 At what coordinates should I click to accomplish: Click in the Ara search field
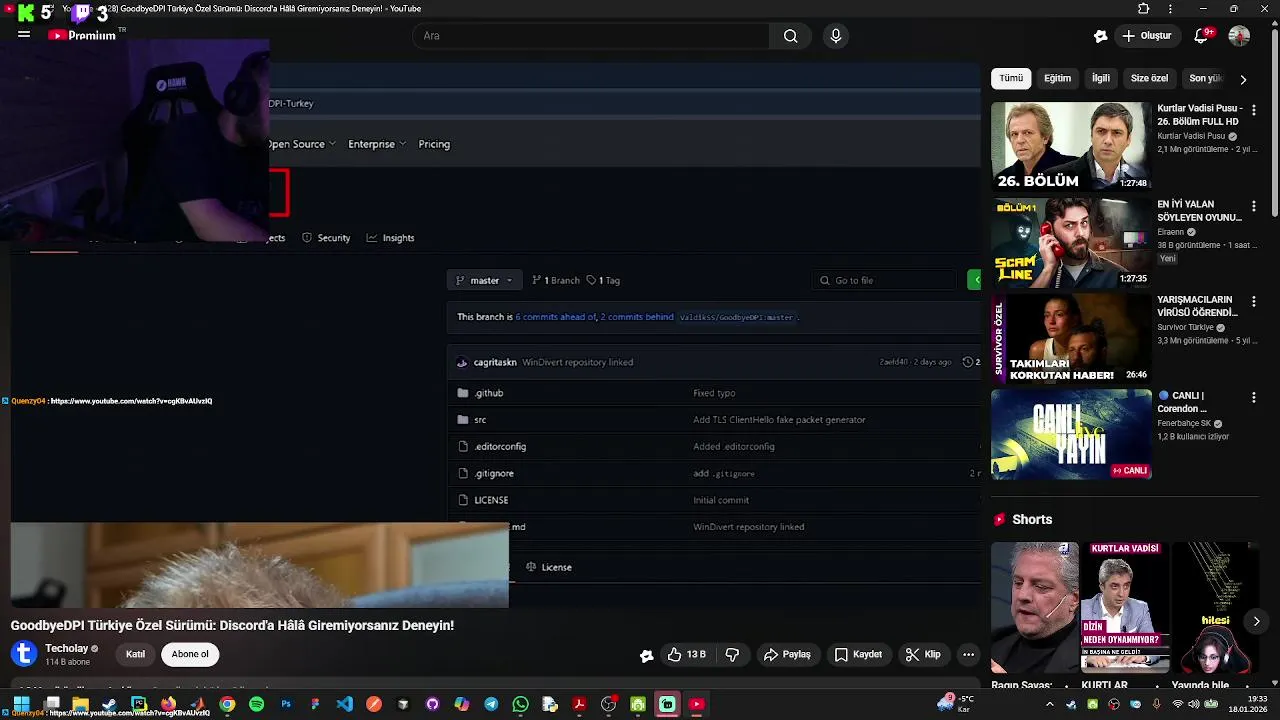pos(592,36)
